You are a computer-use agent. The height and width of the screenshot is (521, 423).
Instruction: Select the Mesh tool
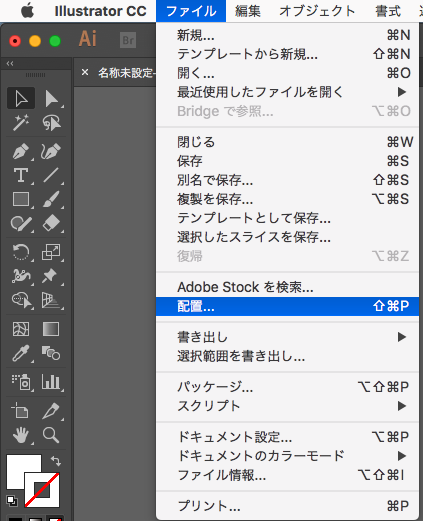pyautogui.click(x=21, y=329)
